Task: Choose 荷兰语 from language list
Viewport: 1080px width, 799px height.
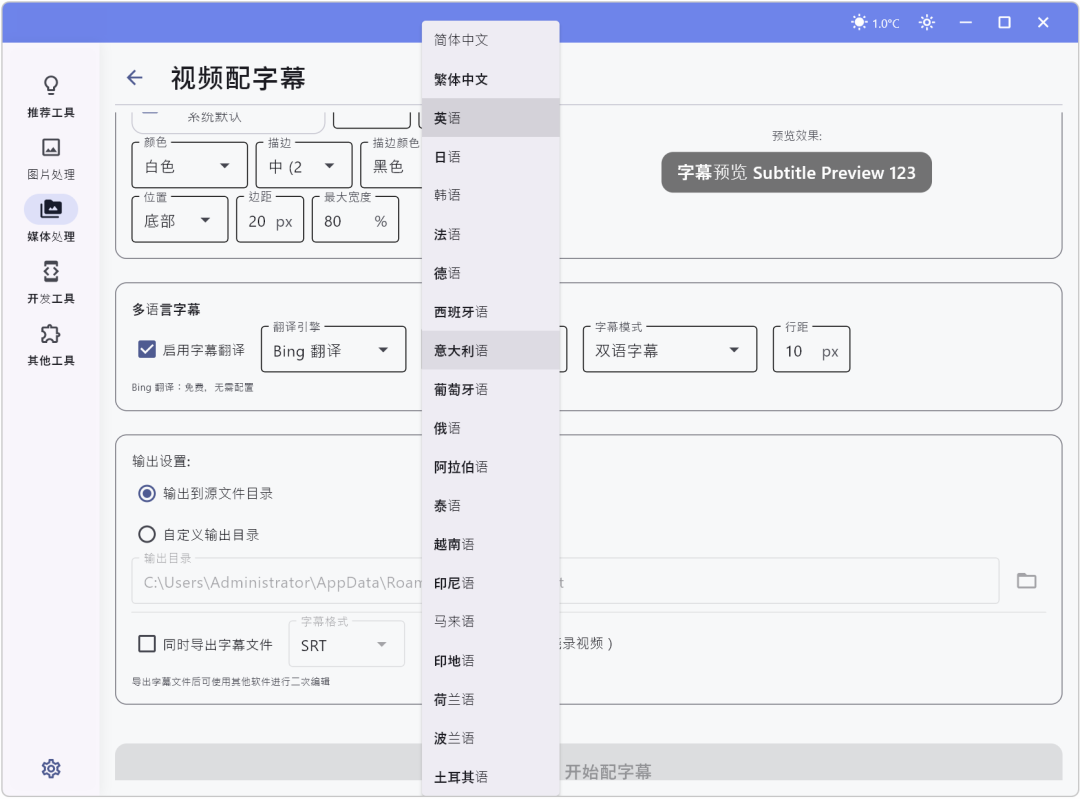Action: tap(490, 699)
